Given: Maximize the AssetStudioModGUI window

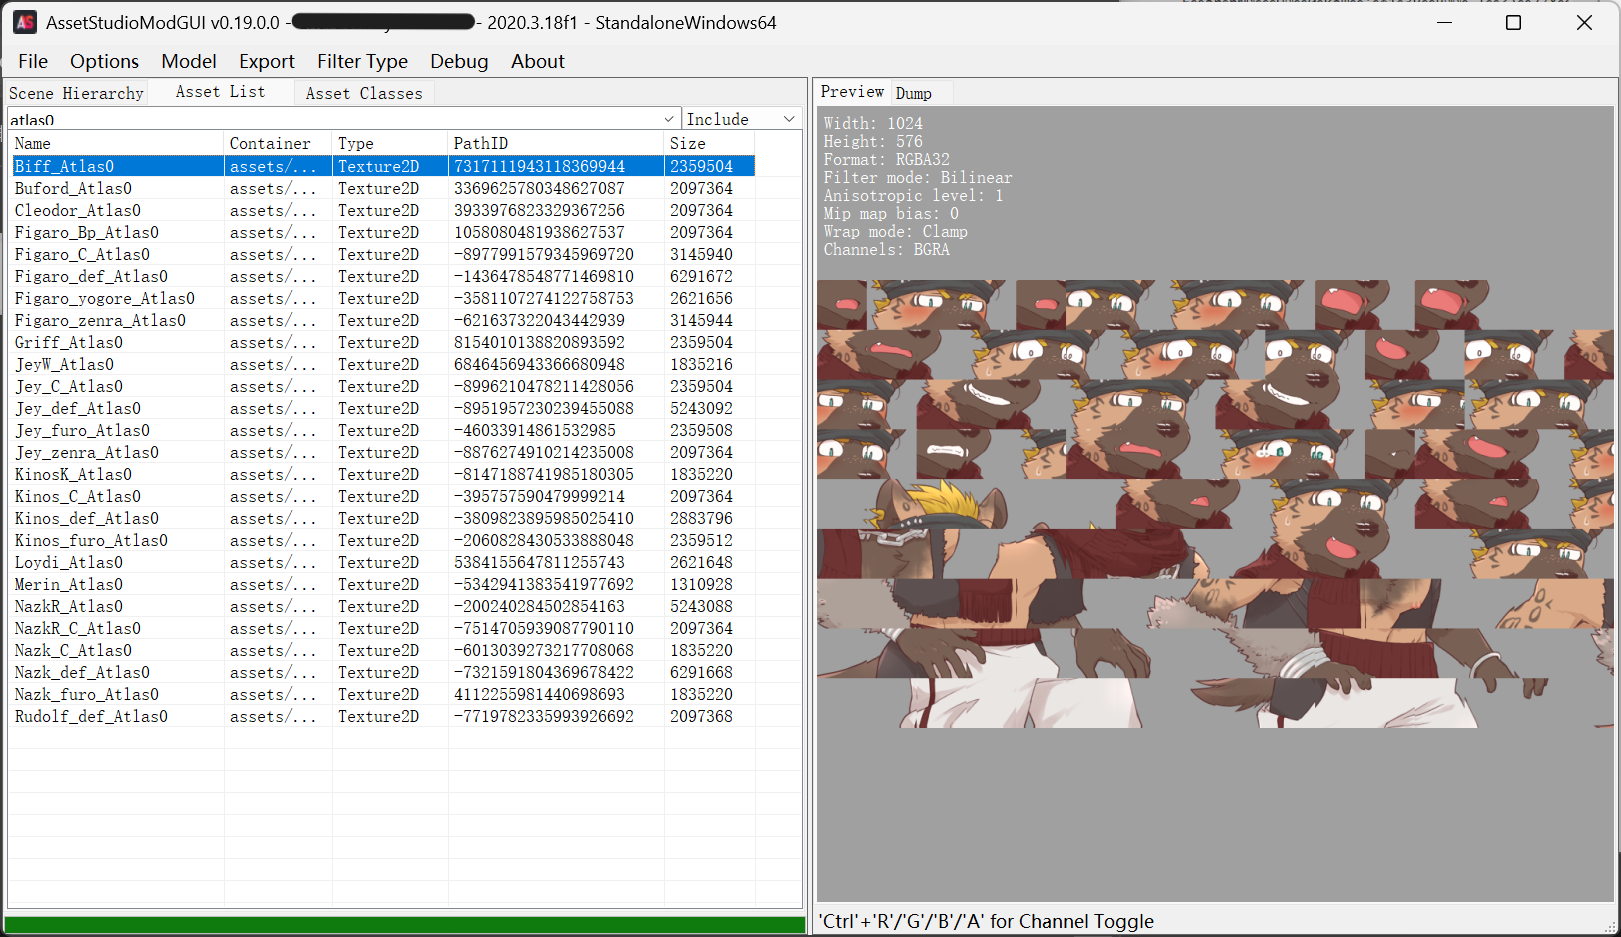Looking at the screenshot, I should click(x=1513, y=22).
